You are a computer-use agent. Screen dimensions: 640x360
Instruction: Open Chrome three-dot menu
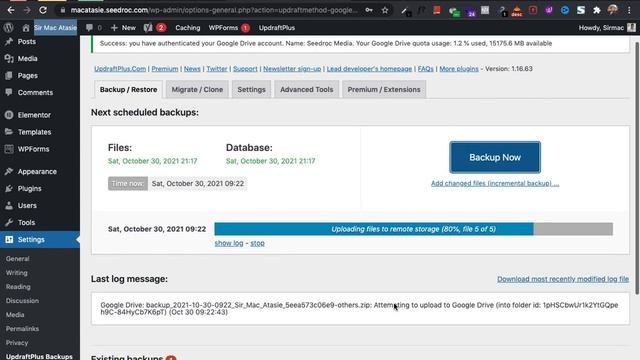(629, 10)
